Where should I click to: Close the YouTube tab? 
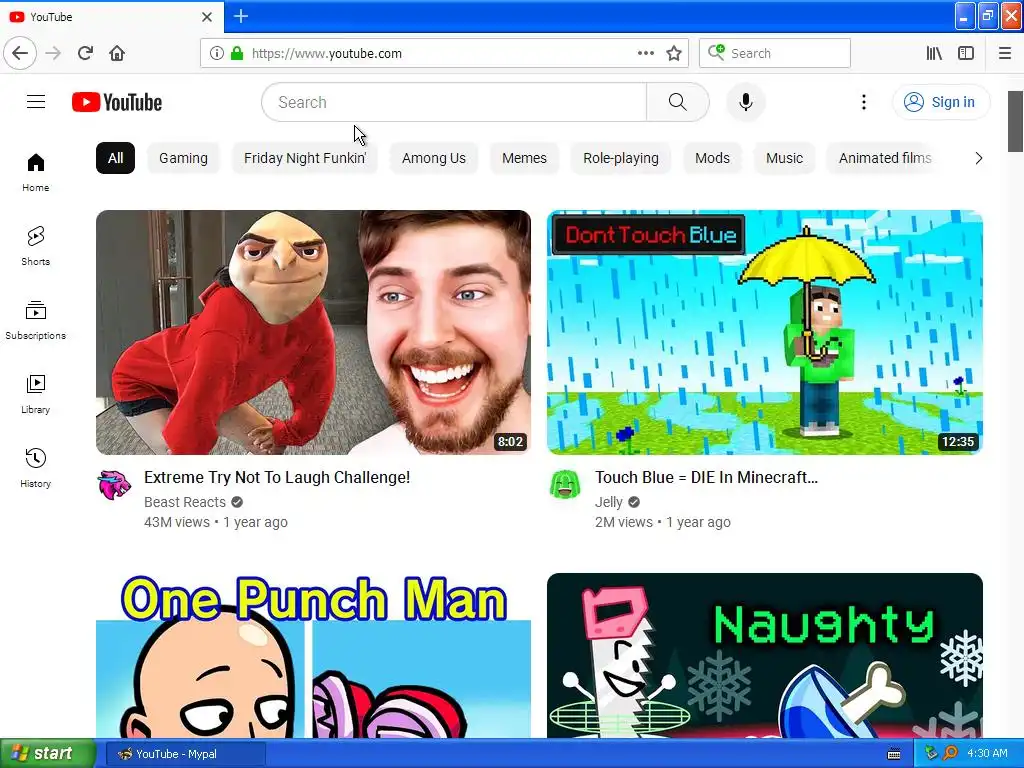pos(207,17)
